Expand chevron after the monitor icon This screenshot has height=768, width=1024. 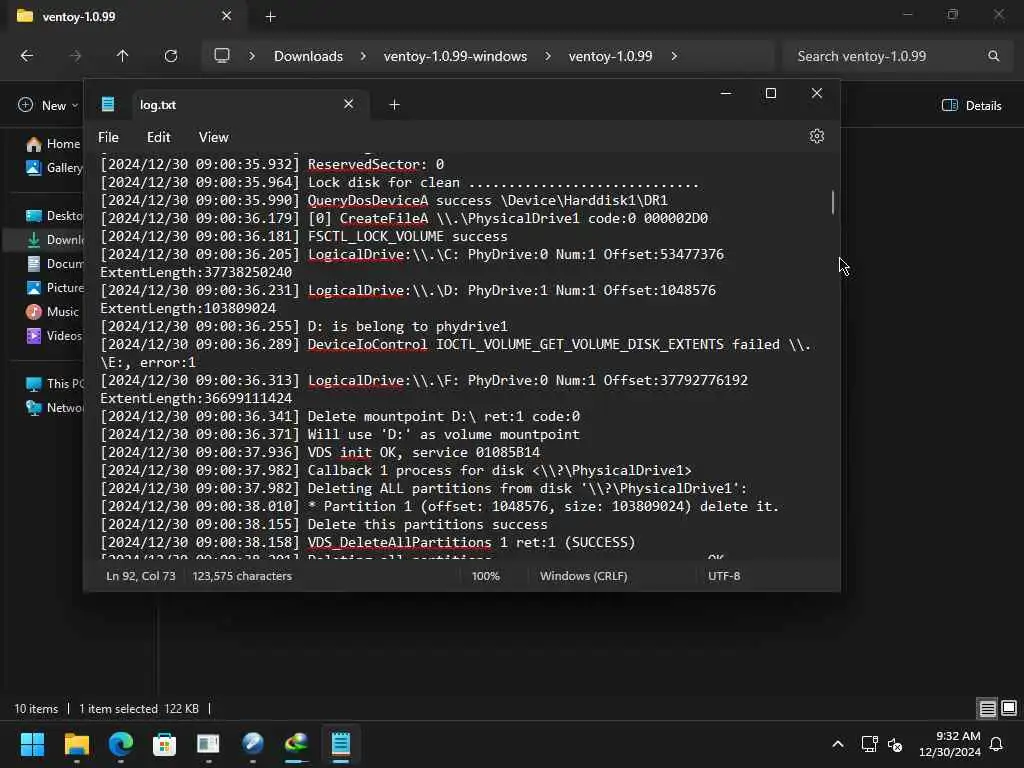coord(252,56)
